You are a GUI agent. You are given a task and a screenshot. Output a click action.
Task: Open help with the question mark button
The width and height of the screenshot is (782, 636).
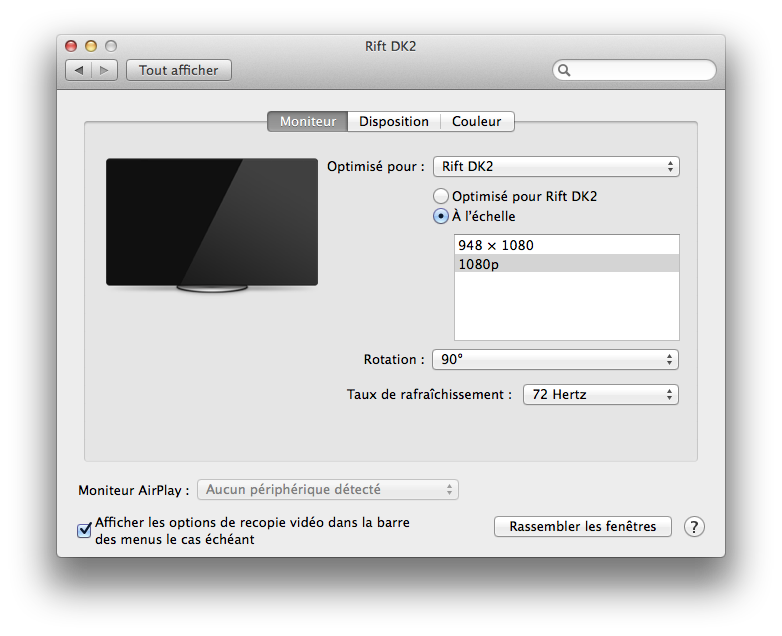694,527
